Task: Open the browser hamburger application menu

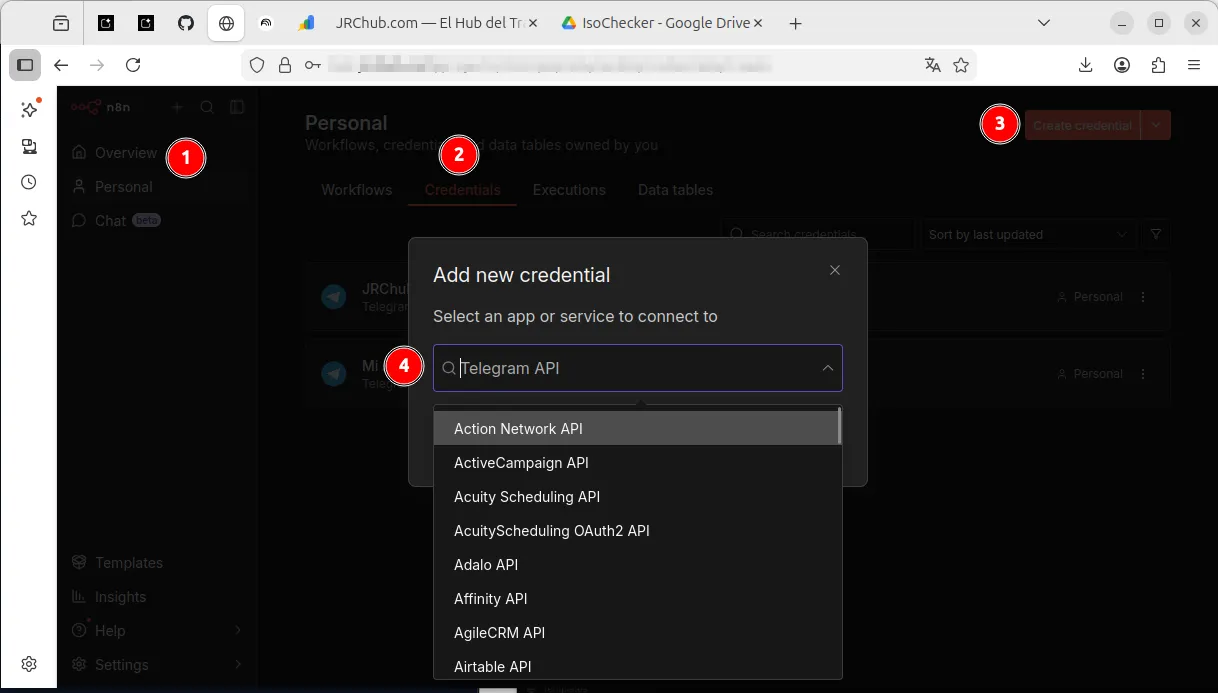Action: (x=1194, y=65)
